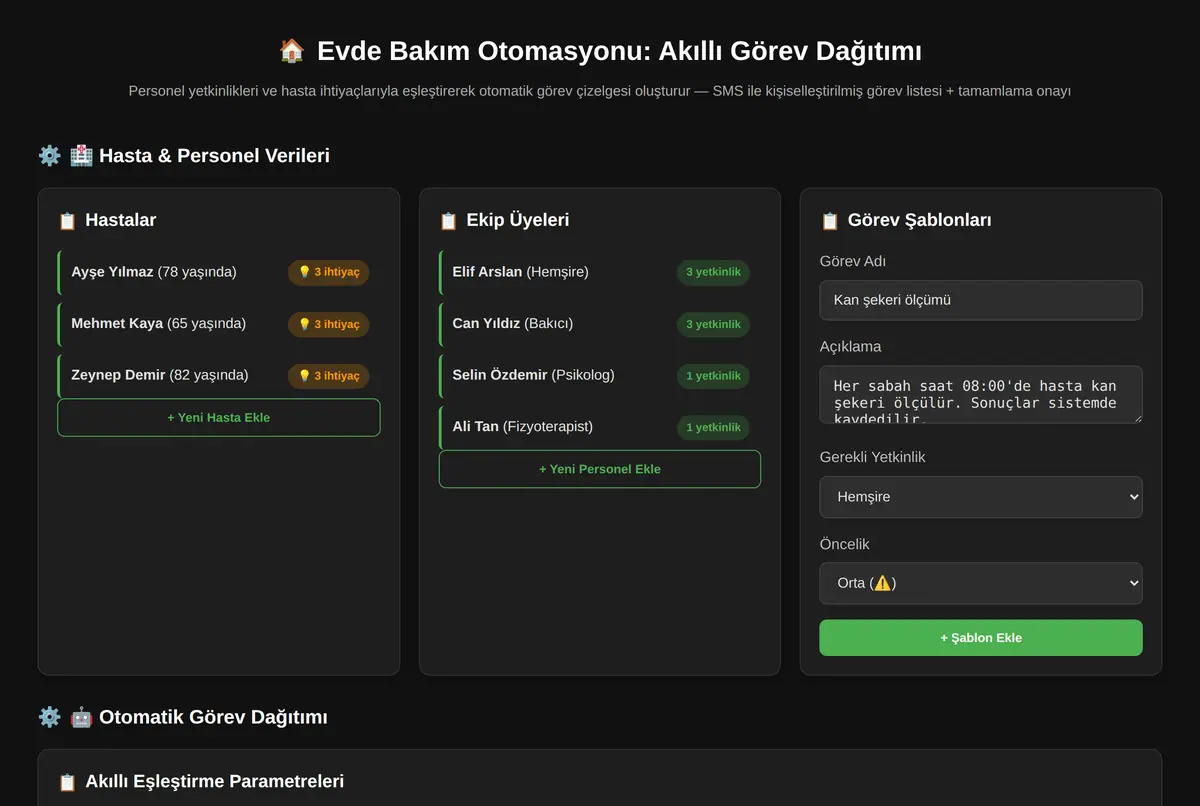Focus the Görev Adı input field
This screenshot has width=1200, height=806.
(981, 300)
